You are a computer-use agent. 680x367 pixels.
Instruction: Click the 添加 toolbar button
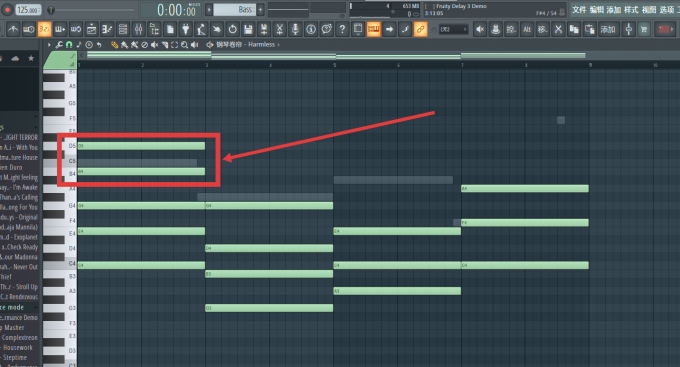[x=608, y=29]
